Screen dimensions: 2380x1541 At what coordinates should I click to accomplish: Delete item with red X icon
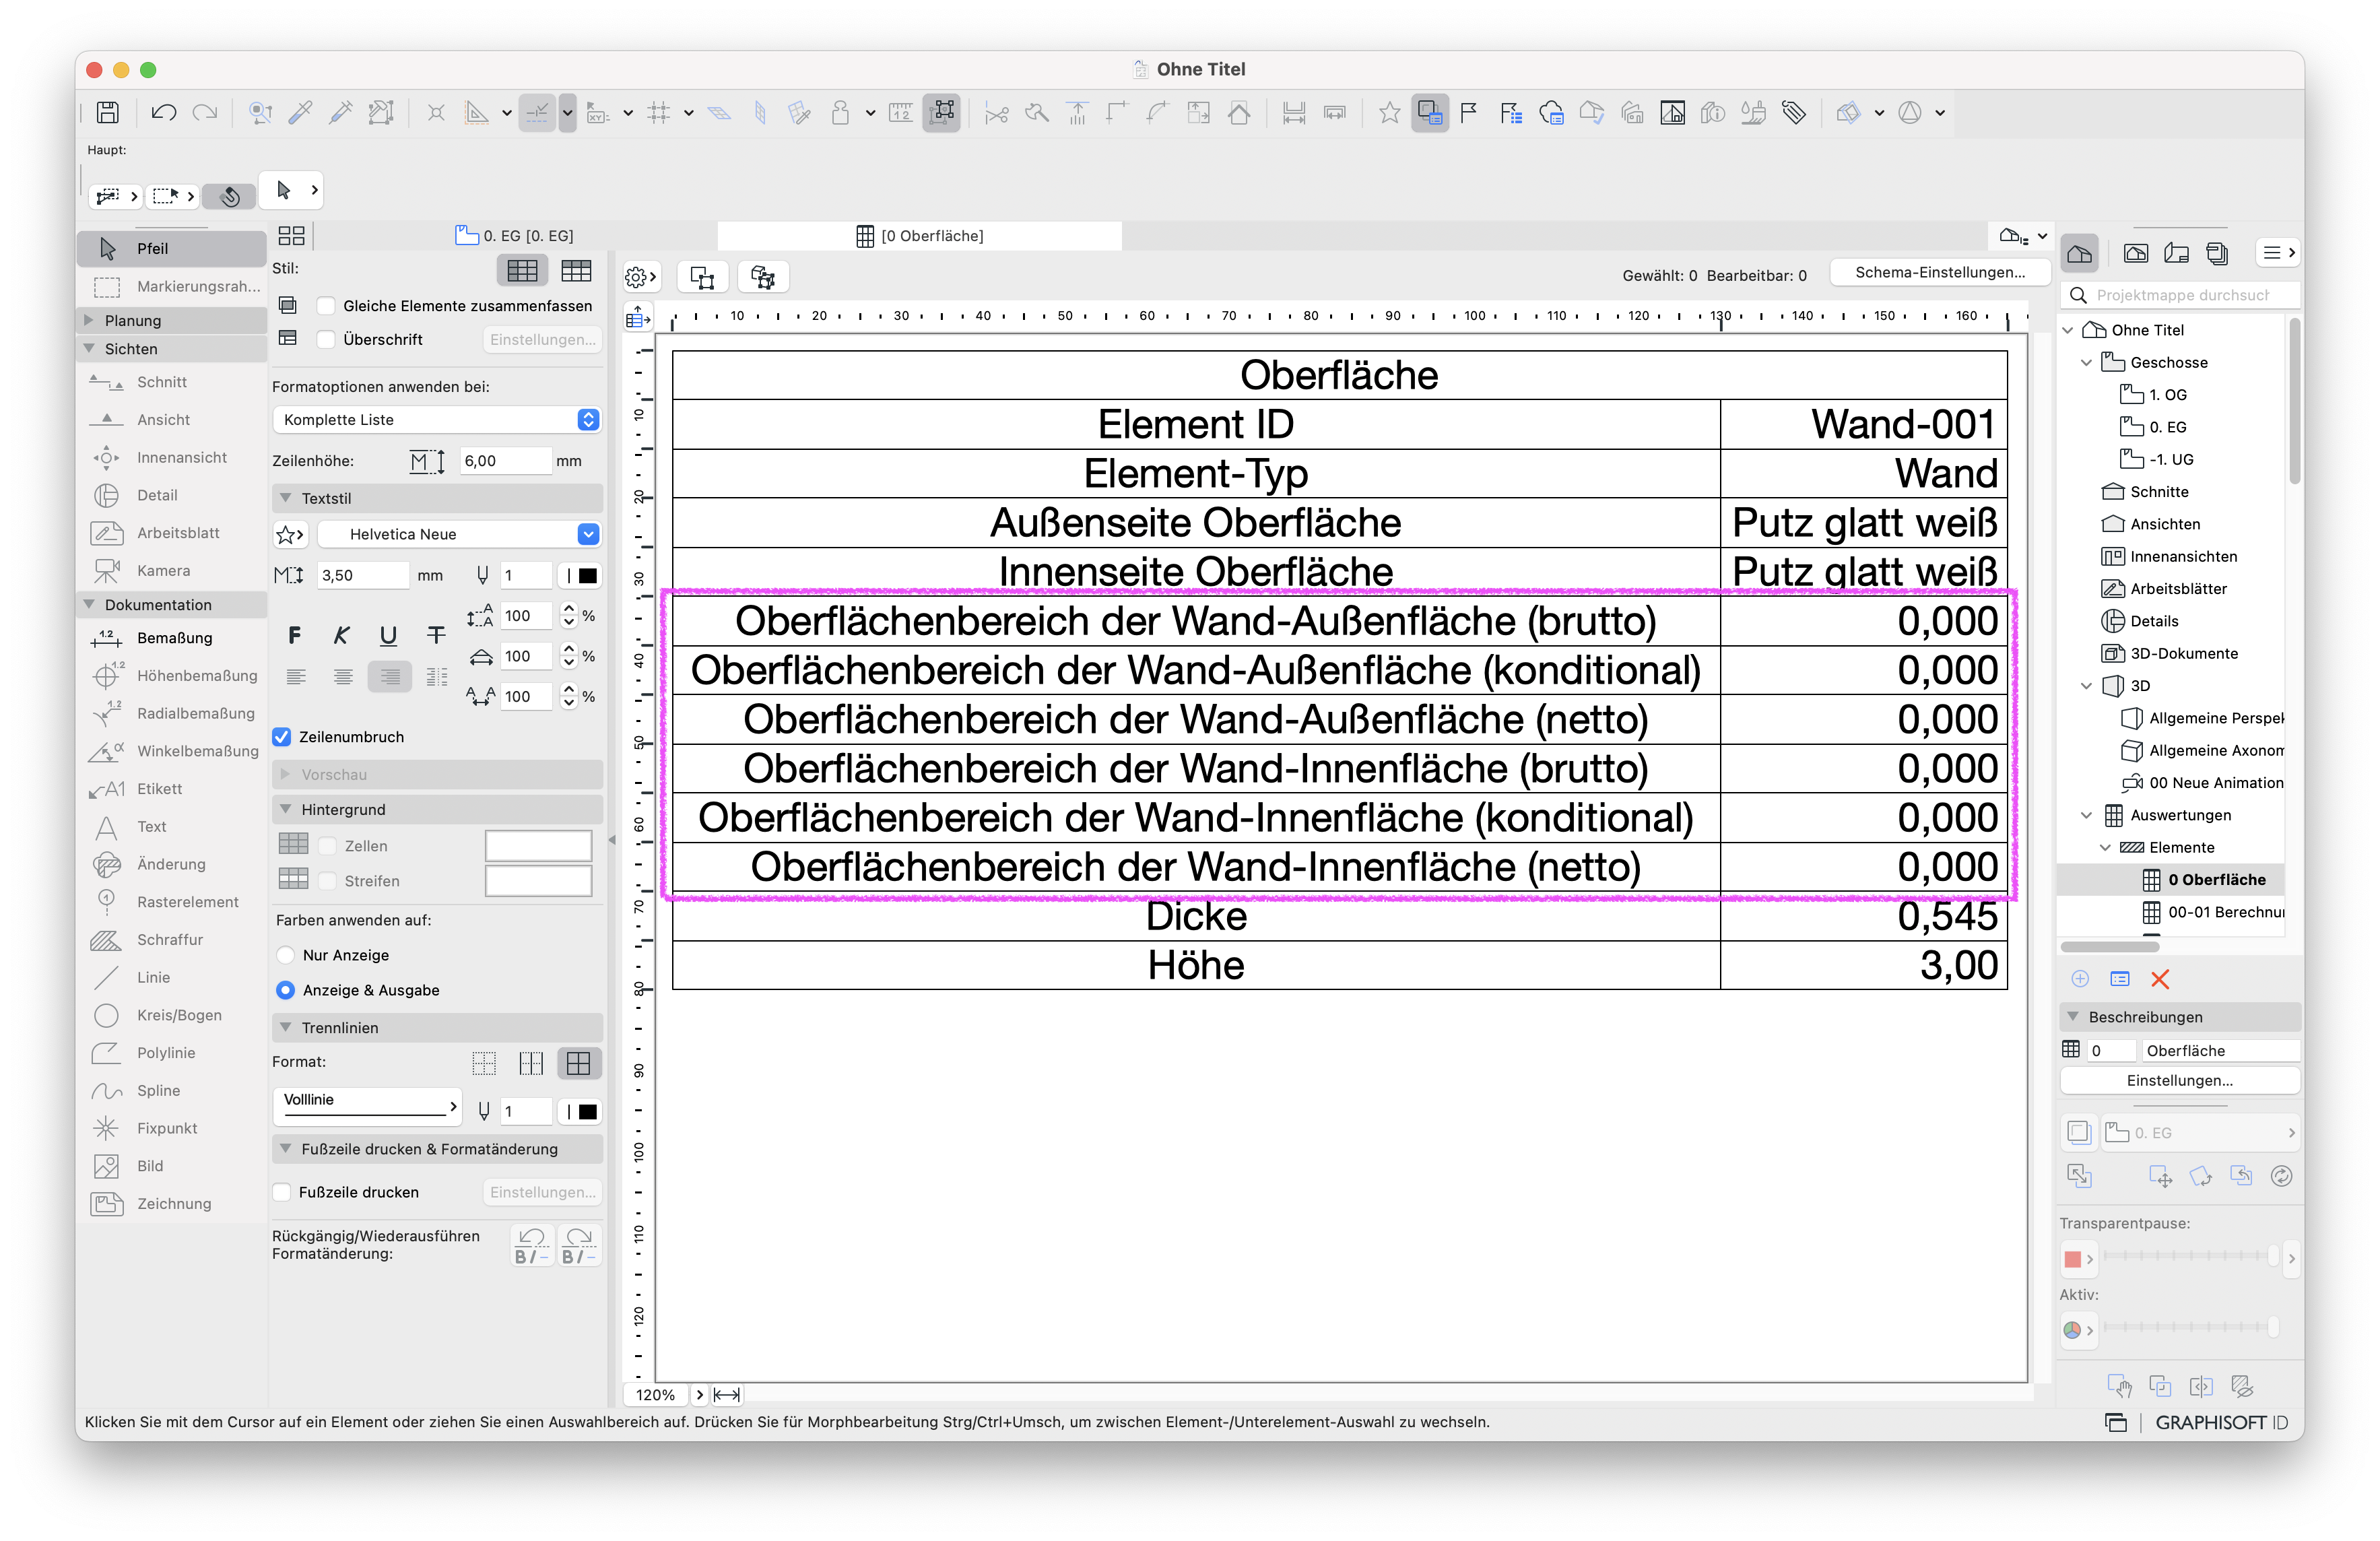tap(2159, 979)
